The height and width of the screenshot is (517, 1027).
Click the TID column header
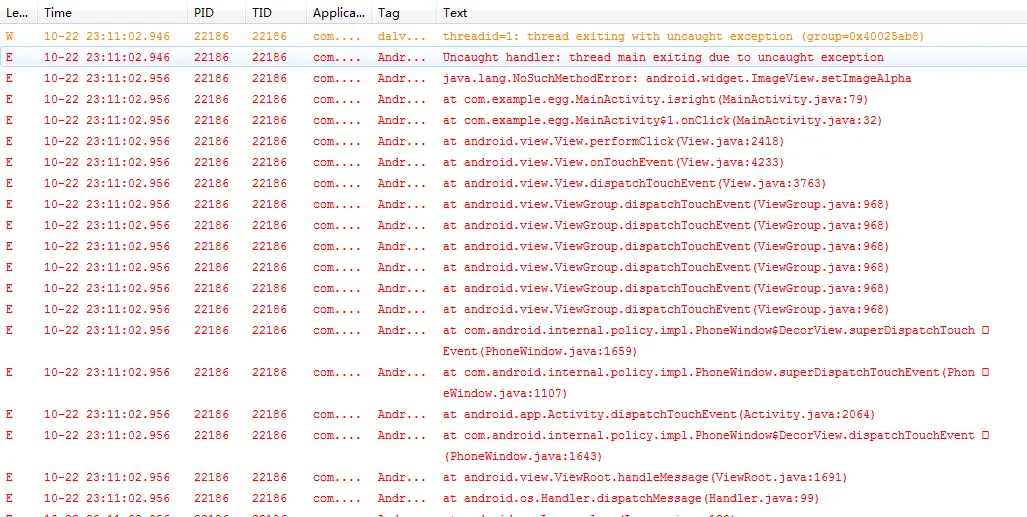276,12
